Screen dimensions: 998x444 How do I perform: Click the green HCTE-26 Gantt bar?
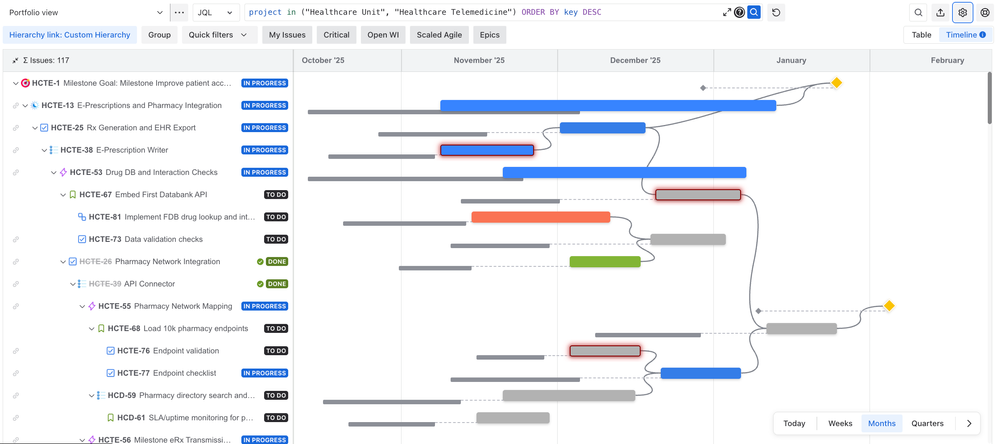click(605, 261)
